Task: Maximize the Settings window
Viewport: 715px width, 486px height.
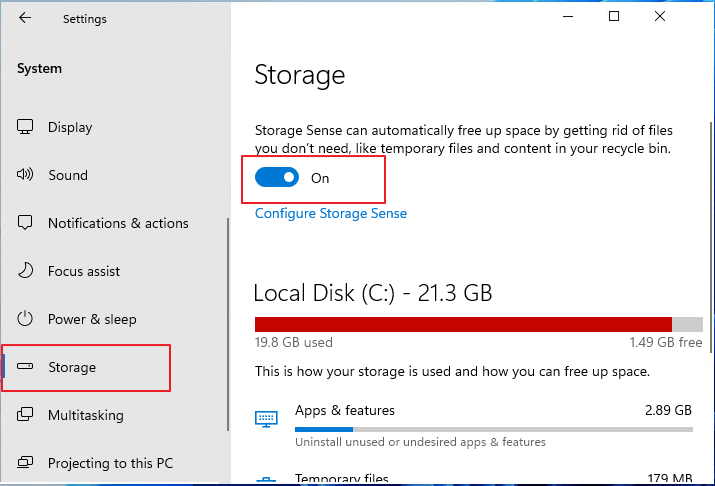Action: click(614, 16)
